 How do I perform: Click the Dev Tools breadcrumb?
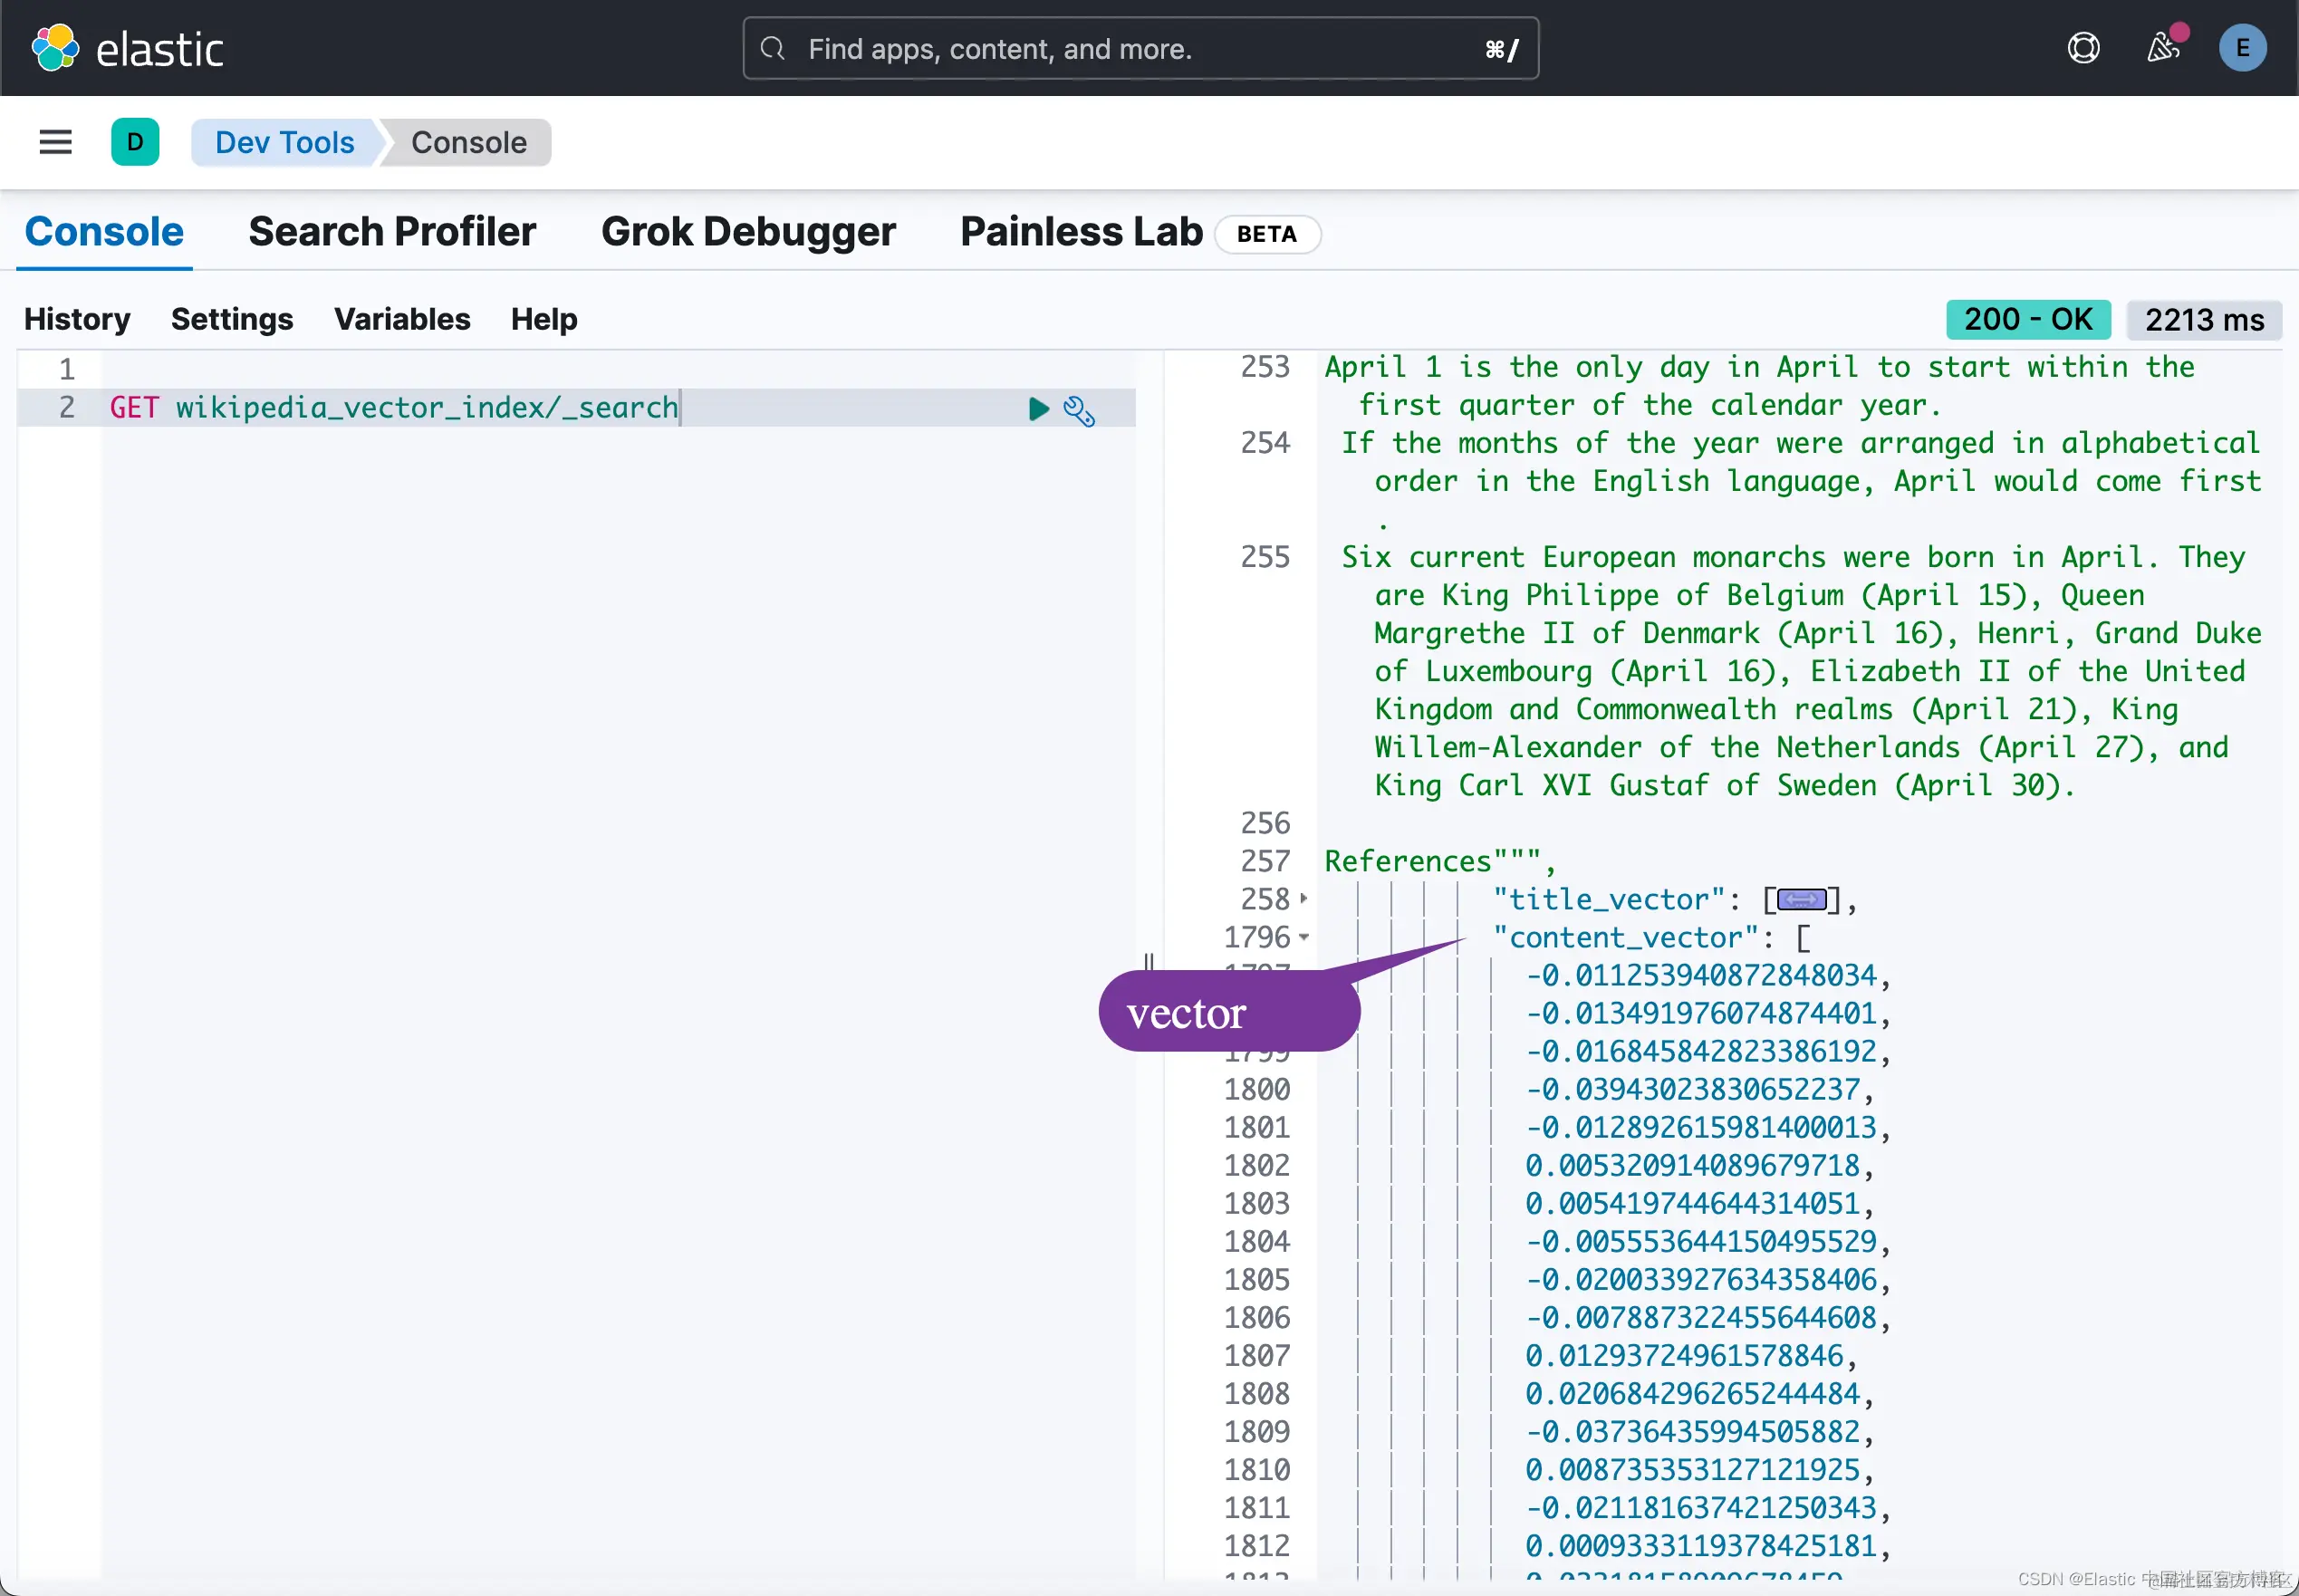click(284, 142)
